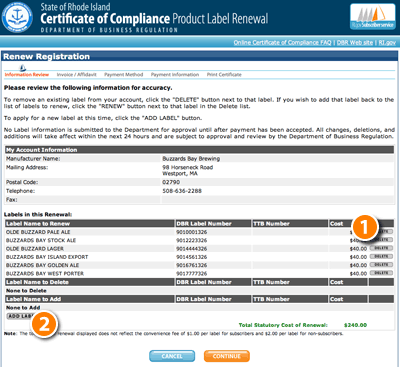Click DBR label number 9014444326
The width and height of the screenshot is (400, 367).
[192, 249]
